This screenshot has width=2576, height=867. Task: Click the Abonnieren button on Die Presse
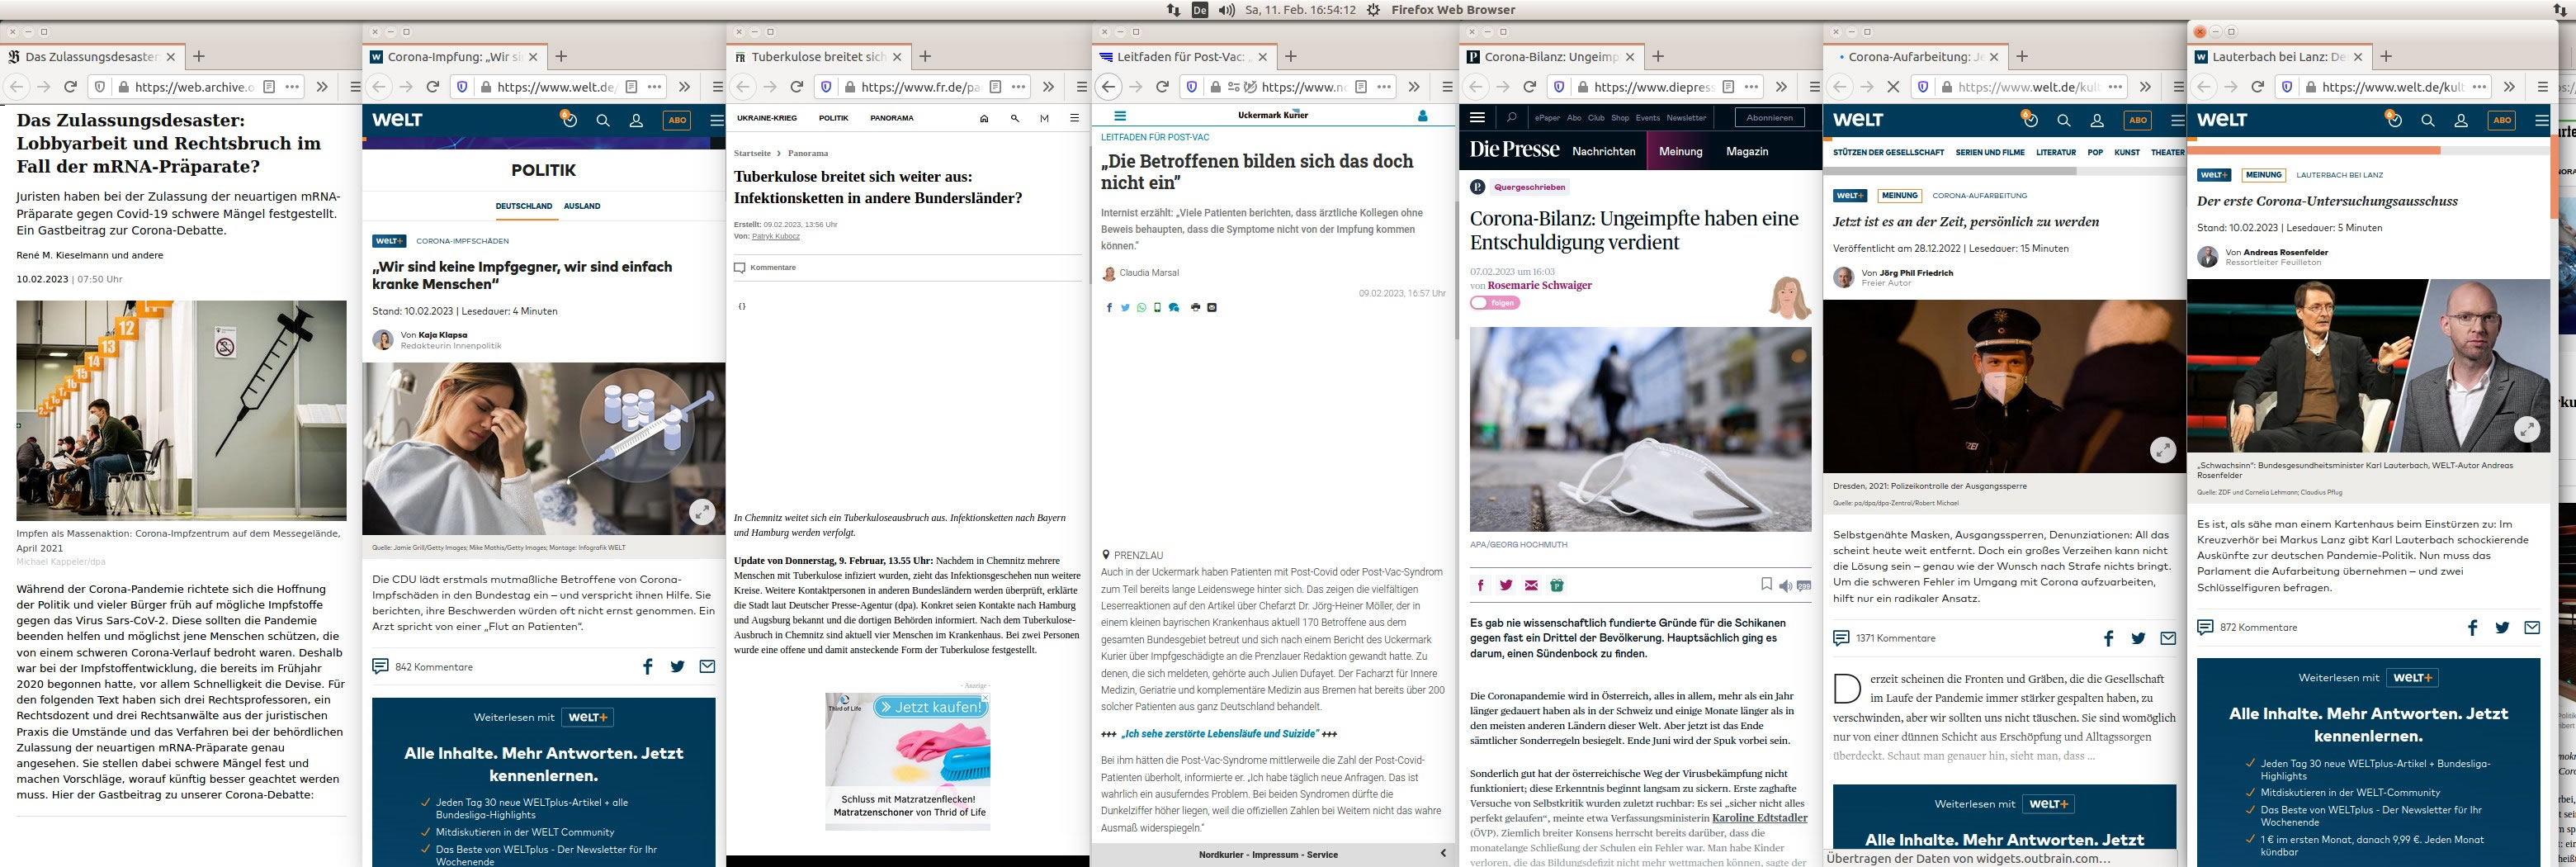pos(1770,118)
